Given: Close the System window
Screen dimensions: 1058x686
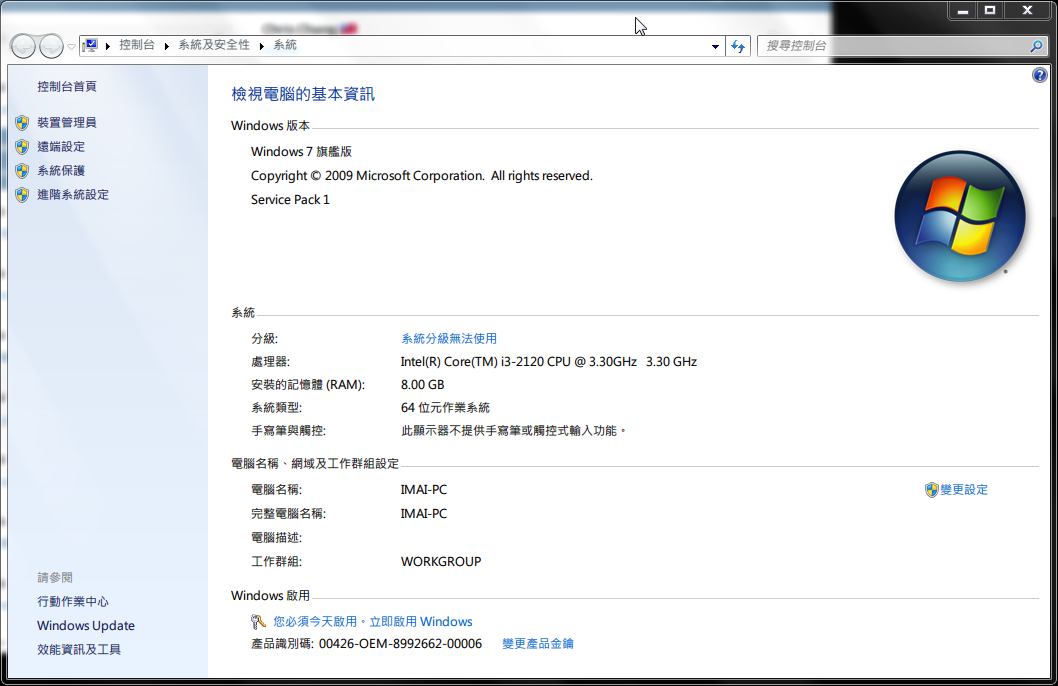Looking at the screenshot, I should coord(1028,11).
